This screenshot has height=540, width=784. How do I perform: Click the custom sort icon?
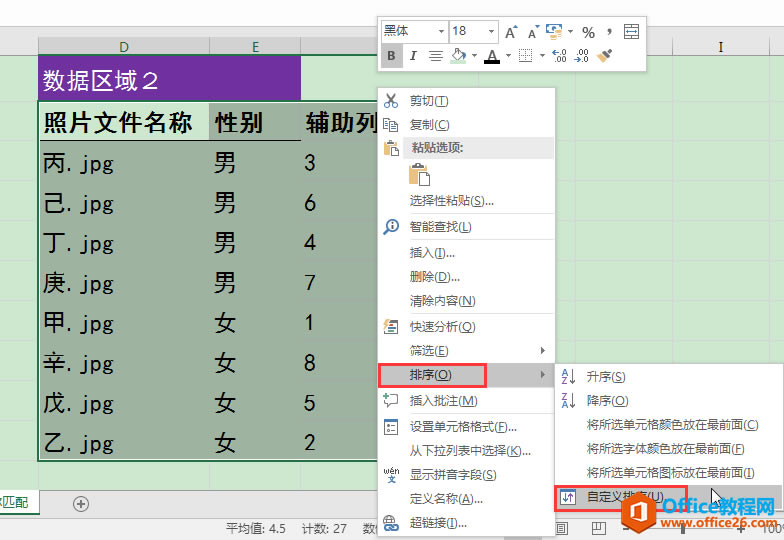(x=568, y=497)
